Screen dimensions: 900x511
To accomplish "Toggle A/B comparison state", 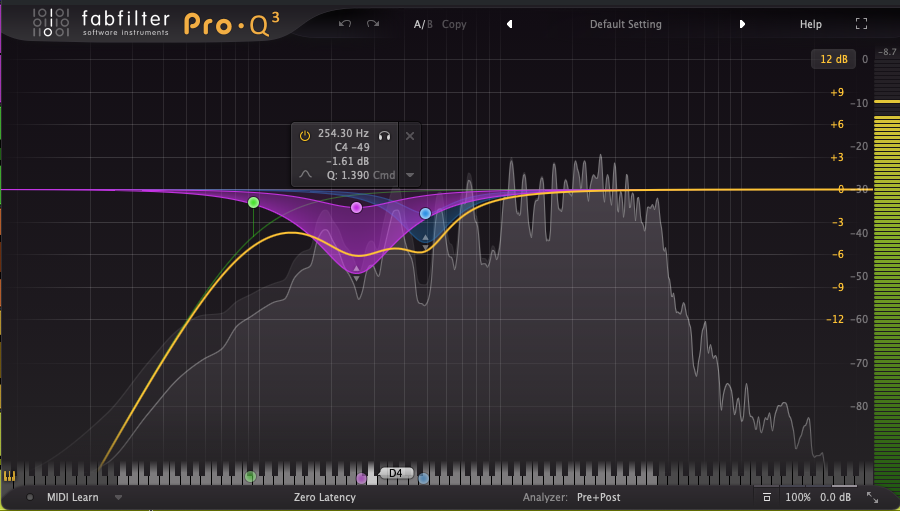I will (423, 24).
